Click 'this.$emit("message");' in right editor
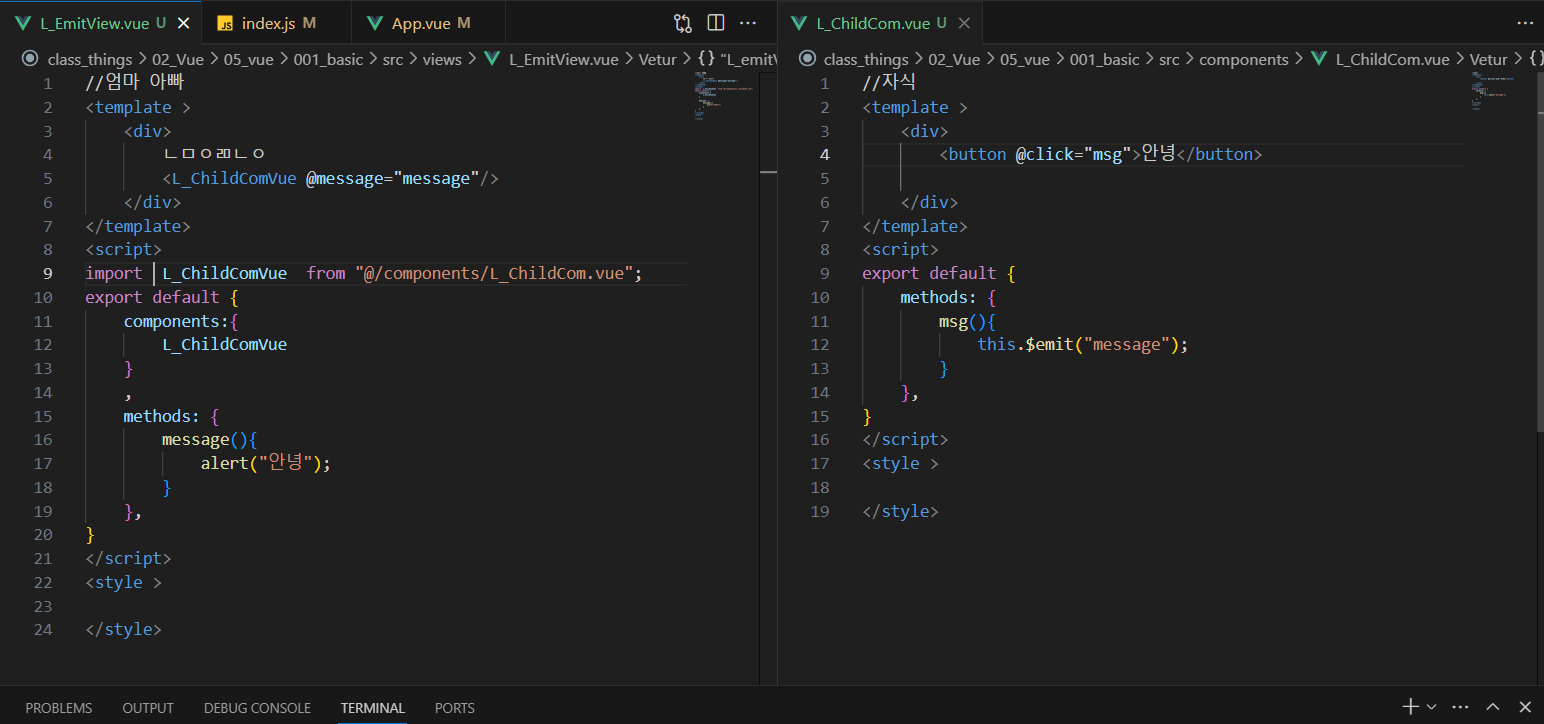 point(1083,344)
